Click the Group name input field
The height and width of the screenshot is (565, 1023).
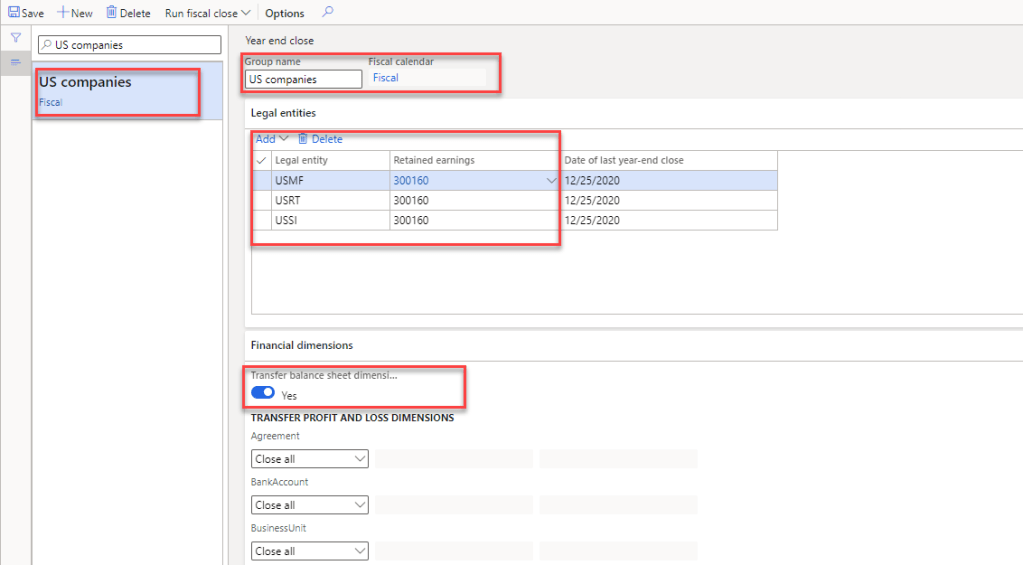(303, 79)
